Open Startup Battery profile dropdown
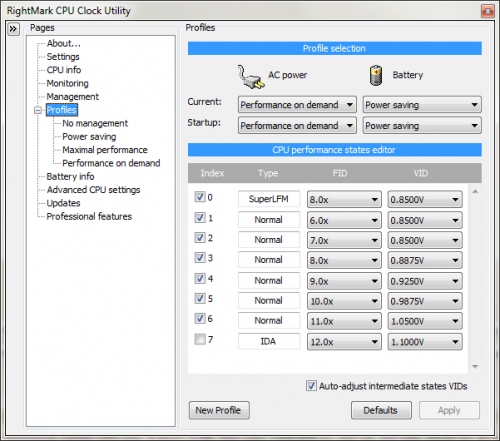This screenshot has width=500, height=441. click(x=422, y=126)
